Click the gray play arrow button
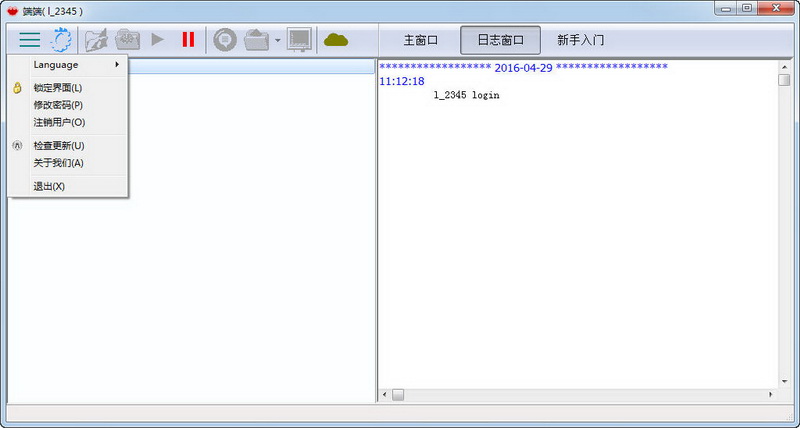 158,39
